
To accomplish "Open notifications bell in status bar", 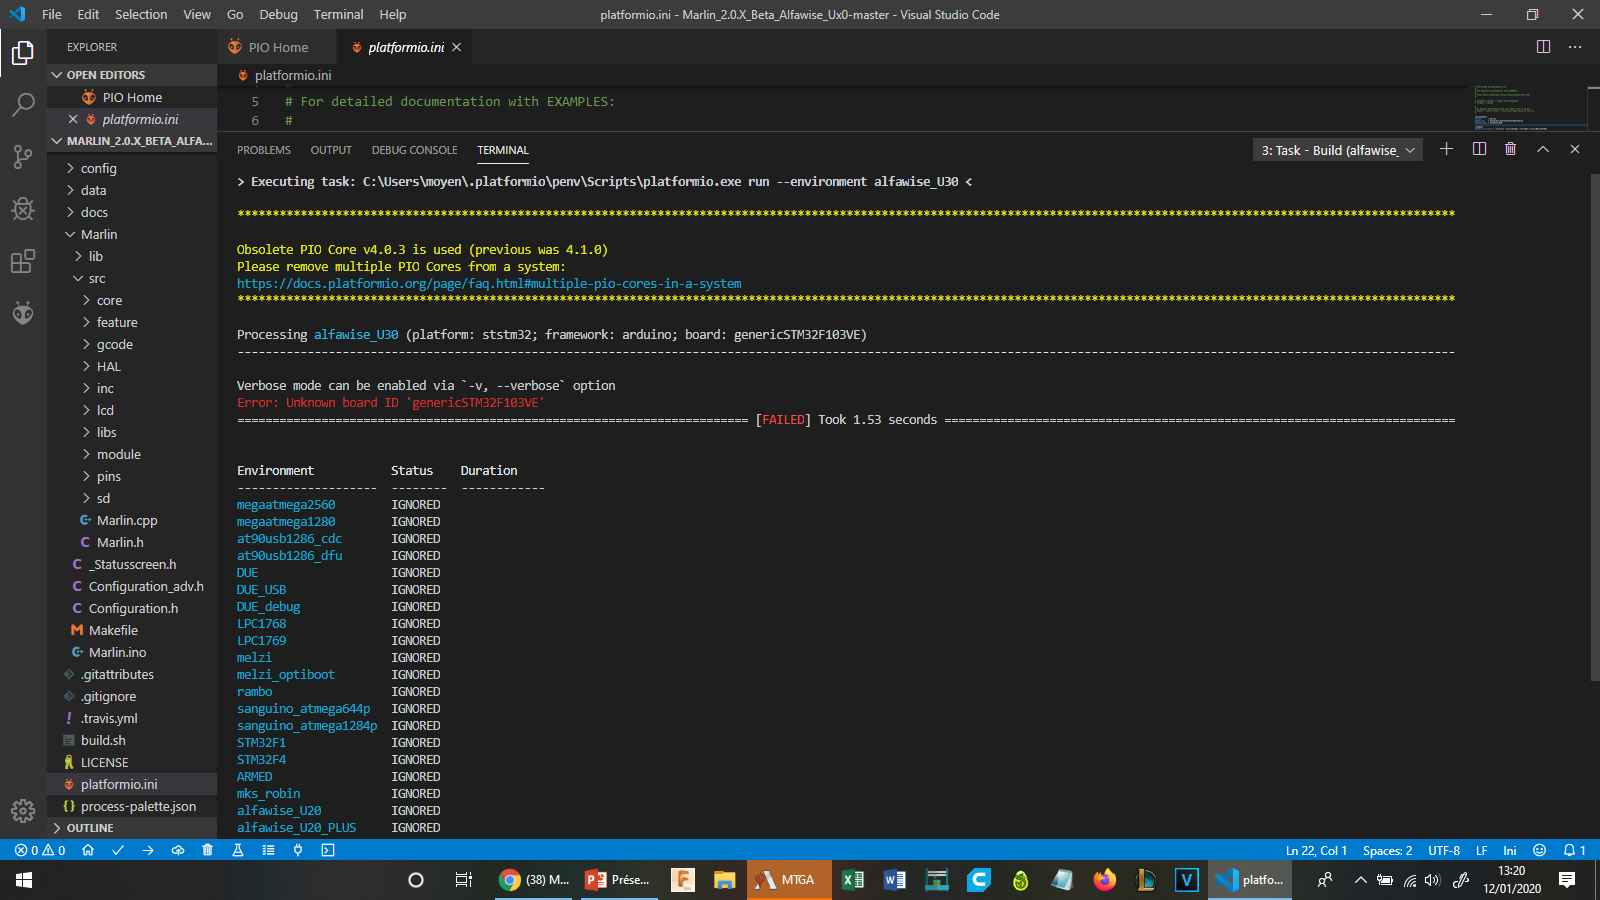I will (x=1575, y=850).
